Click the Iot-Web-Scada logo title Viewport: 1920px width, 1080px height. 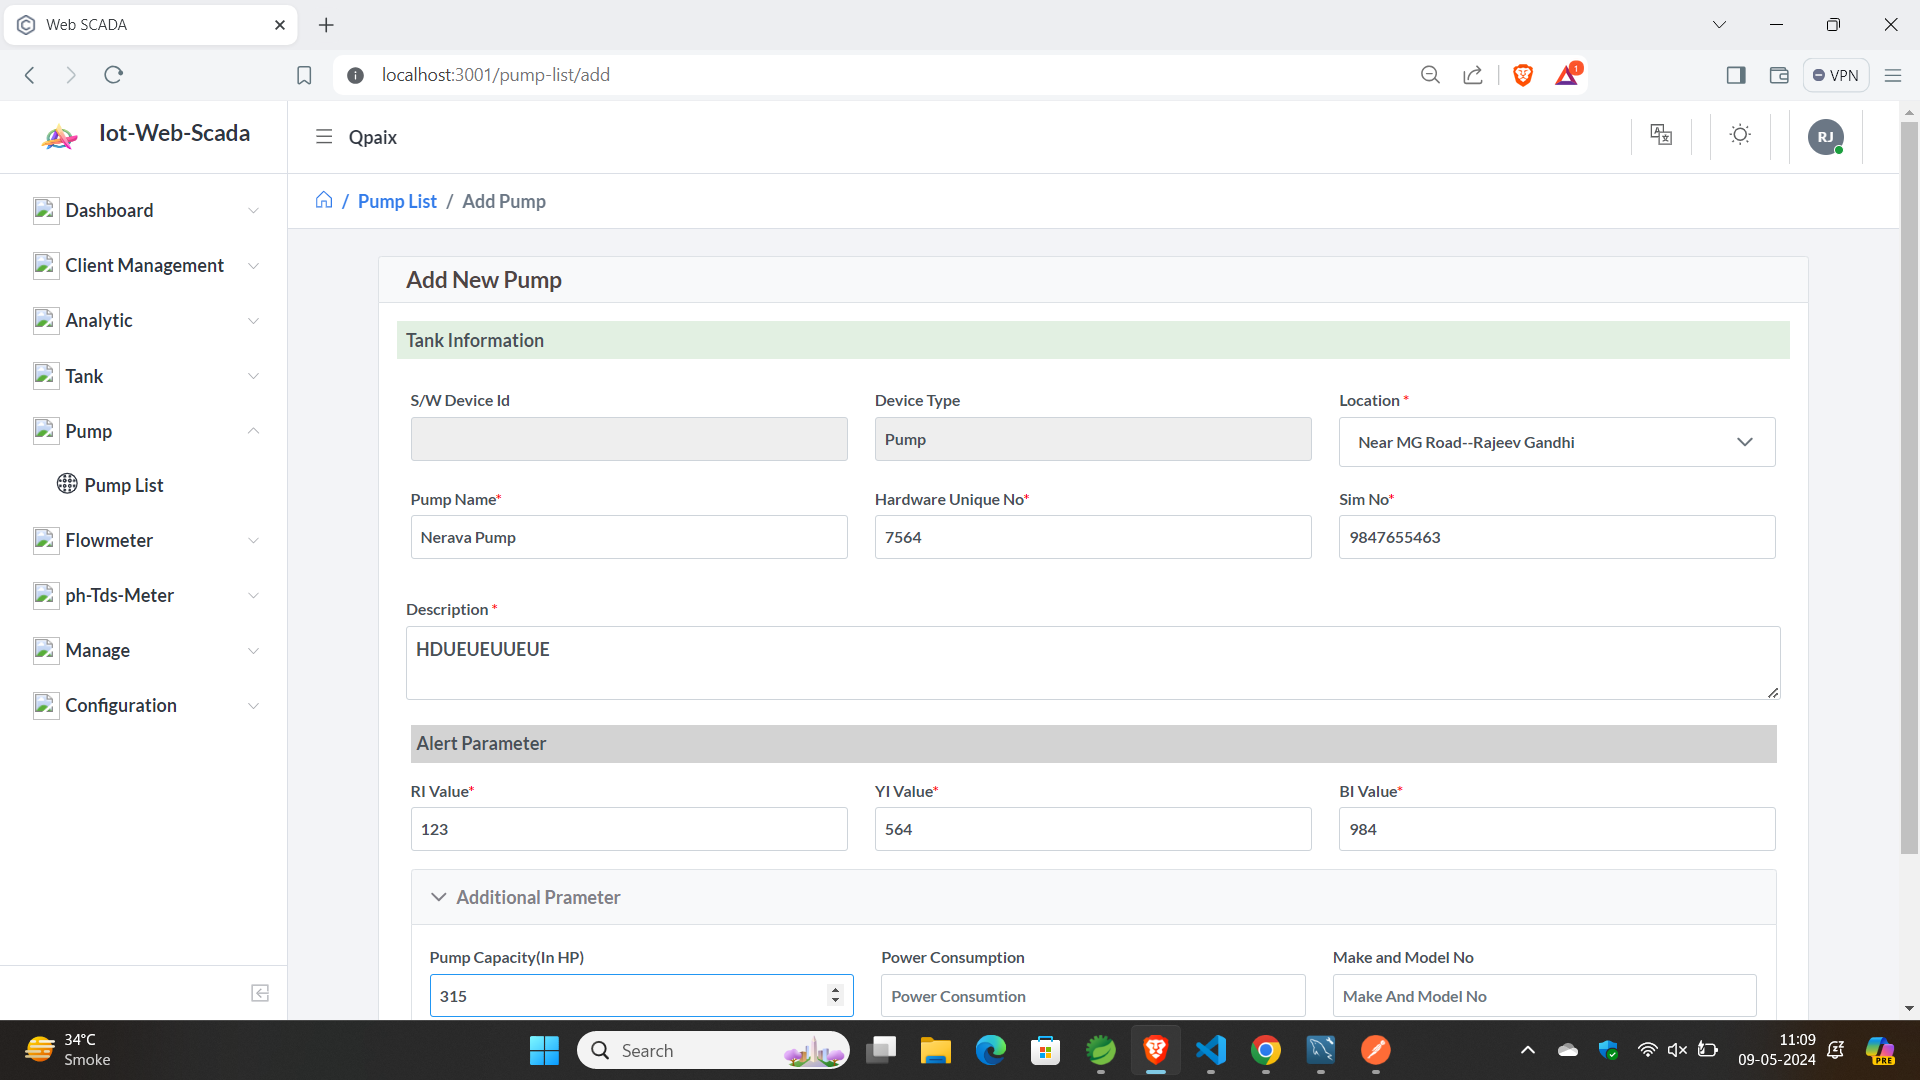pos(174,133)
